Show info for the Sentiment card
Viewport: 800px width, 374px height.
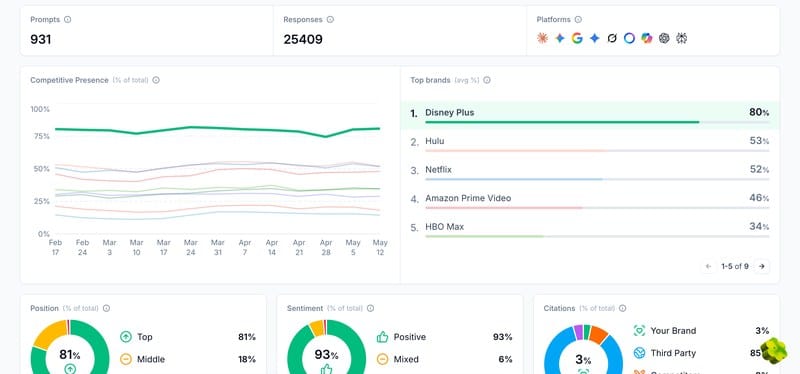coord(370,308)
